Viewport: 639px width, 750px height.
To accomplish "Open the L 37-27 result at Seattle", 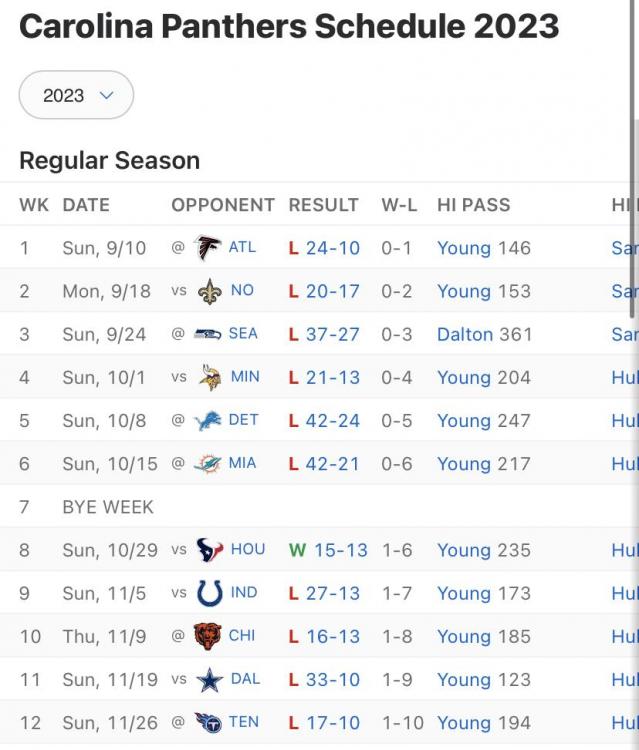I will 324,334.
